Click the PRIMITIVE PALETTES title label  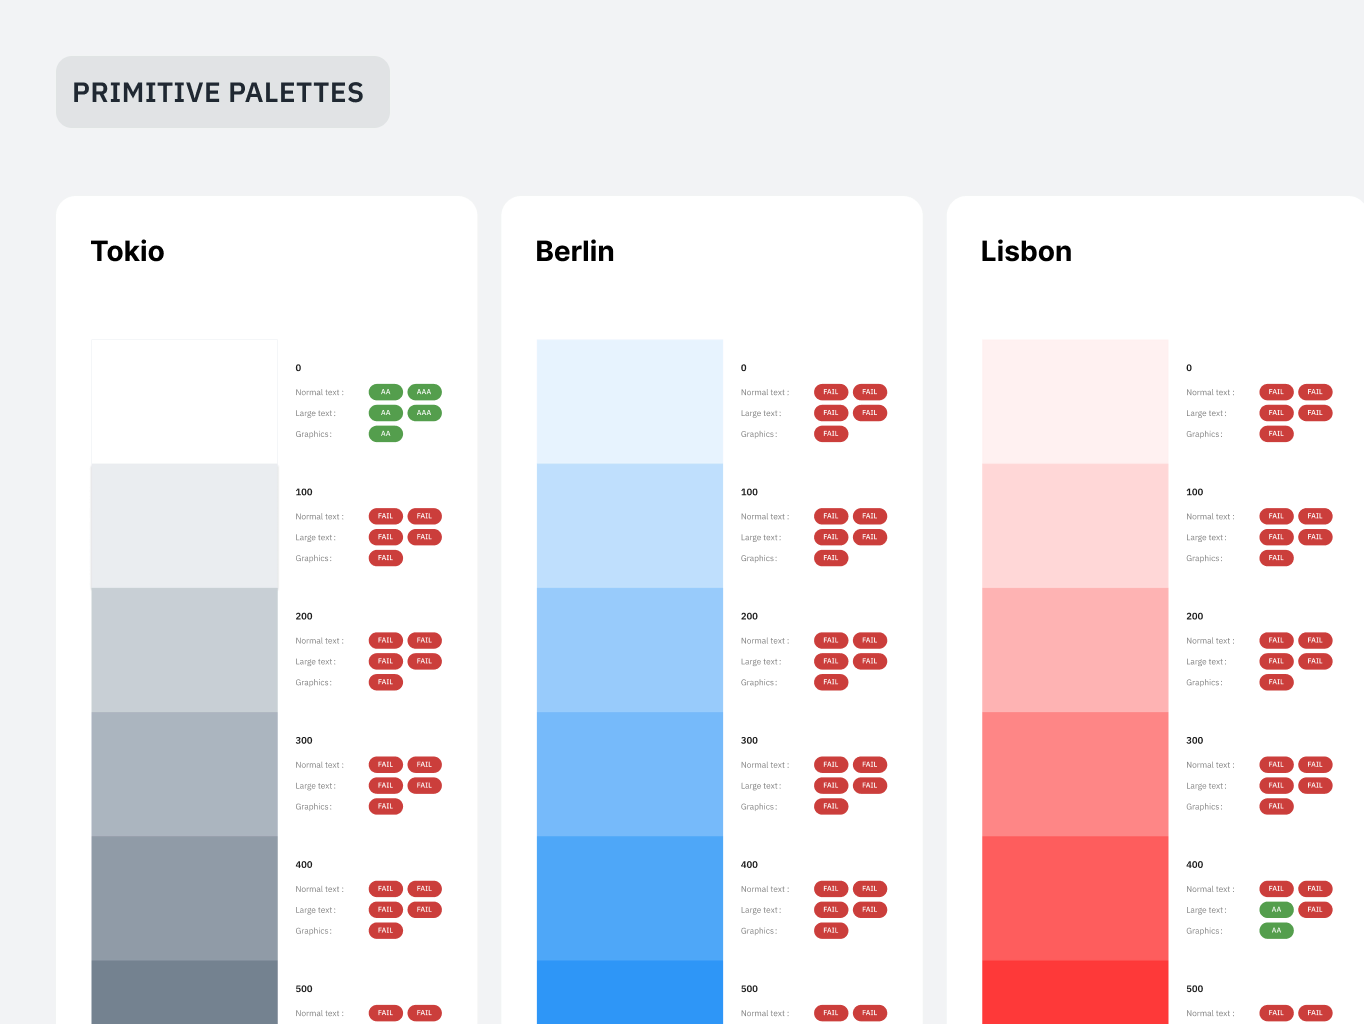click(x=218, y=92)
